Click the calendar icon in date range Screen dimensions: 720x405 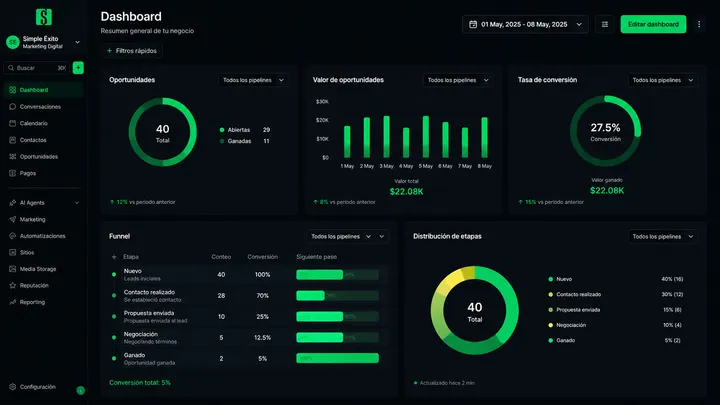click(473, 24)
